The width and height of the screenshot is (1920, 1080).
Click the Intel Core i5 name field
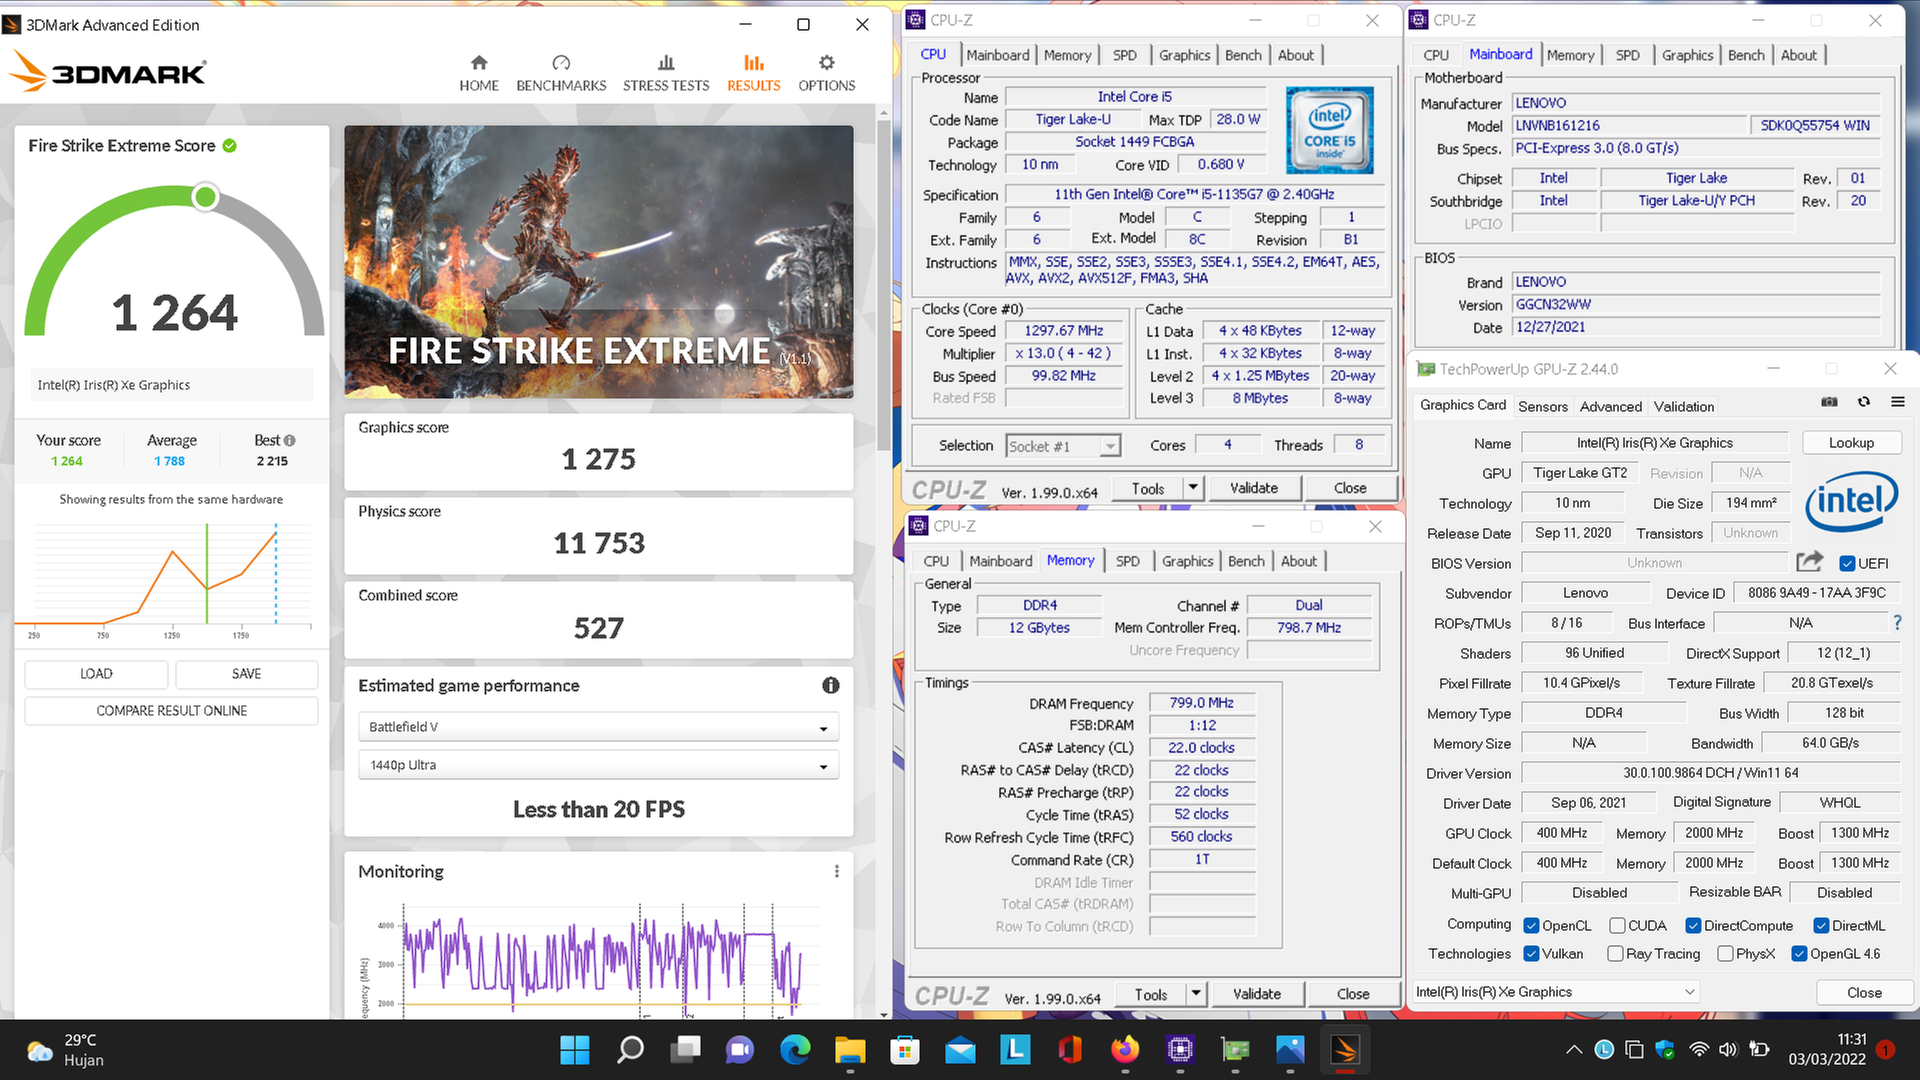point(1134,97)
